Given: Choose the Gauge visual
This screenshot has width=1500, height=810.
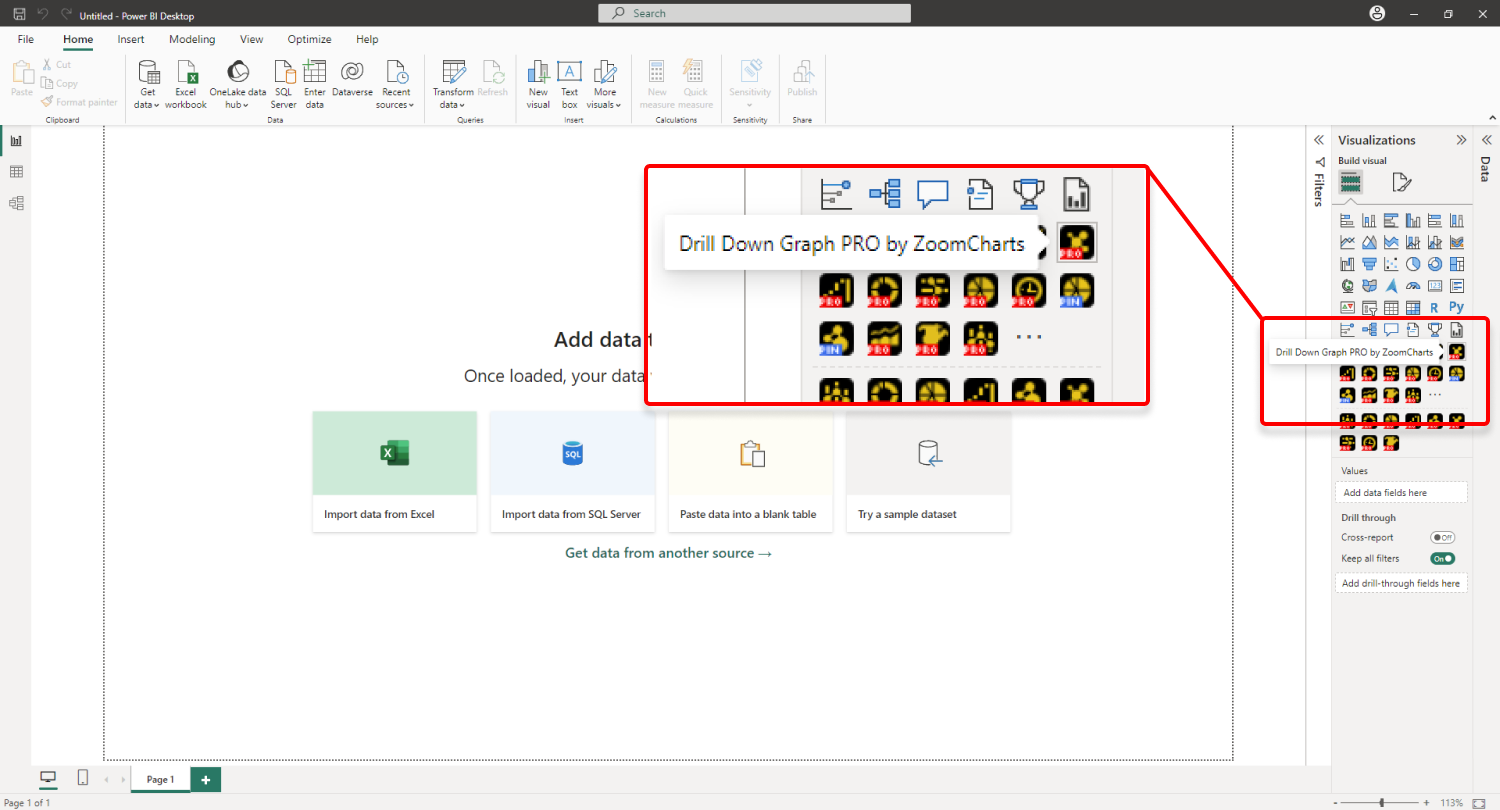Looking at the screenshot, I should coord(1413,286).
